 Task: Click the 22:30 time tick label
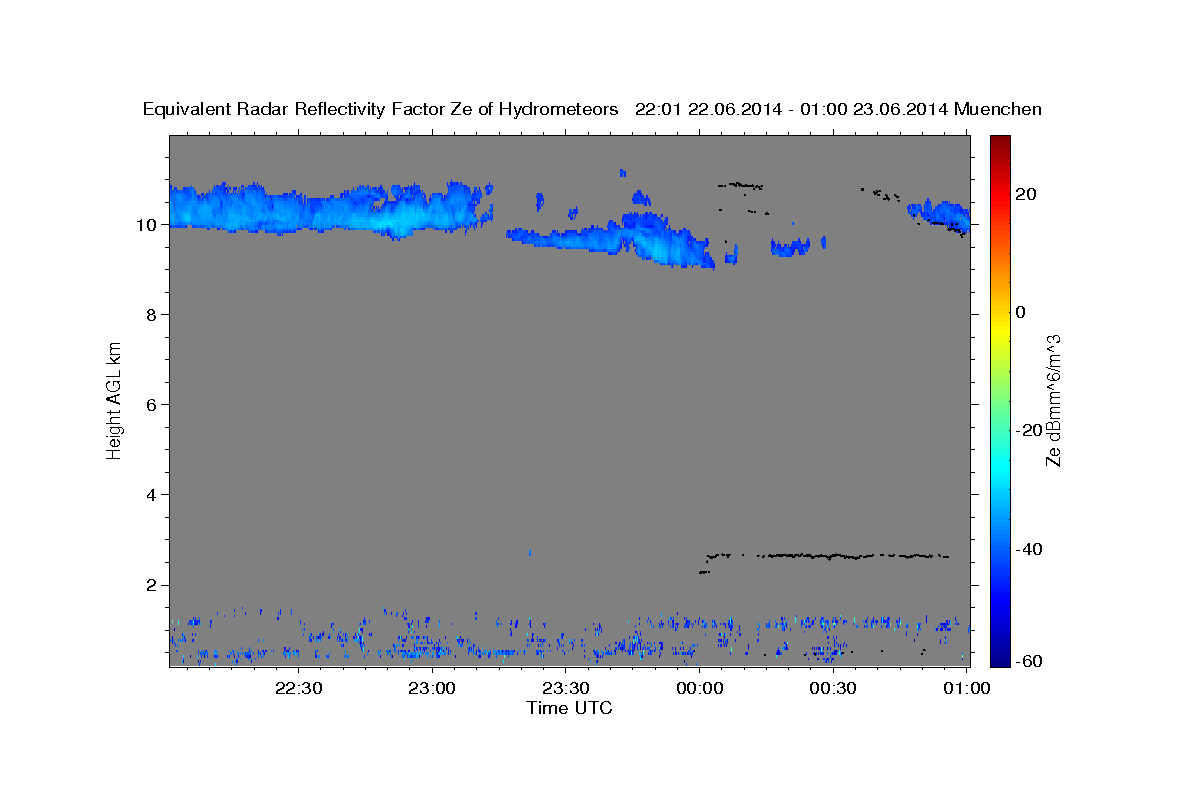[299, 688]
